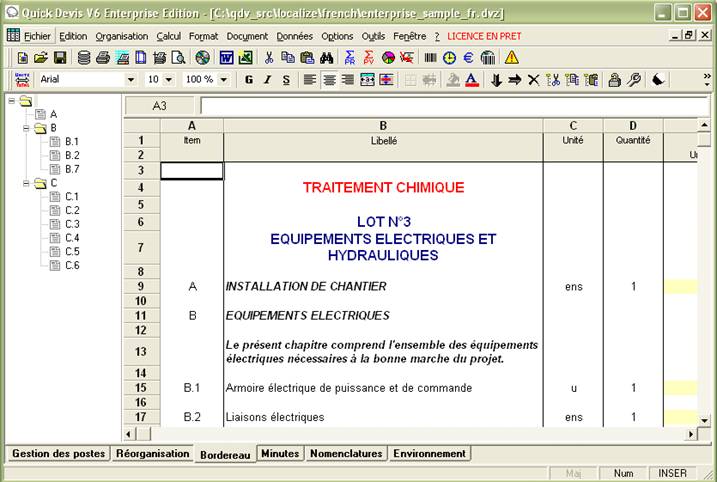Select item C.3 in the tree

tap(72, 224)
